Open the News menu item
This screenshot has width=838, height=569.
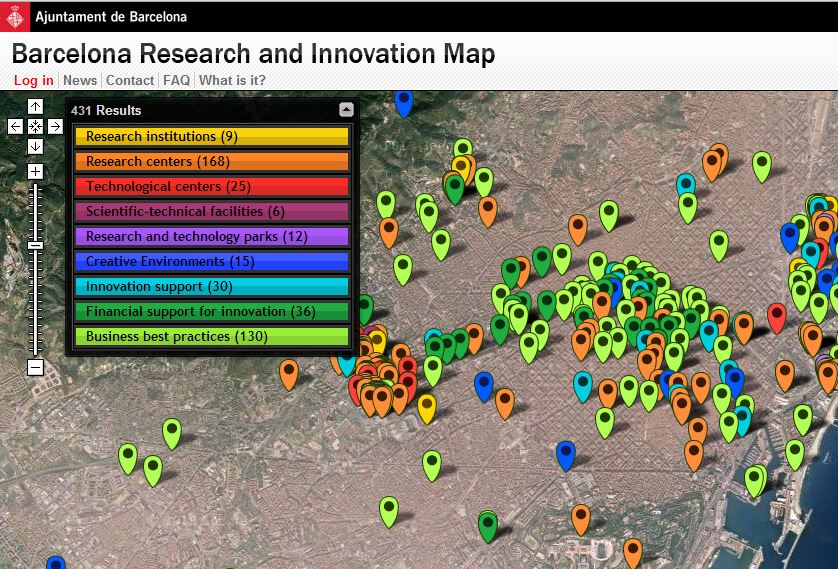(80, 80)
